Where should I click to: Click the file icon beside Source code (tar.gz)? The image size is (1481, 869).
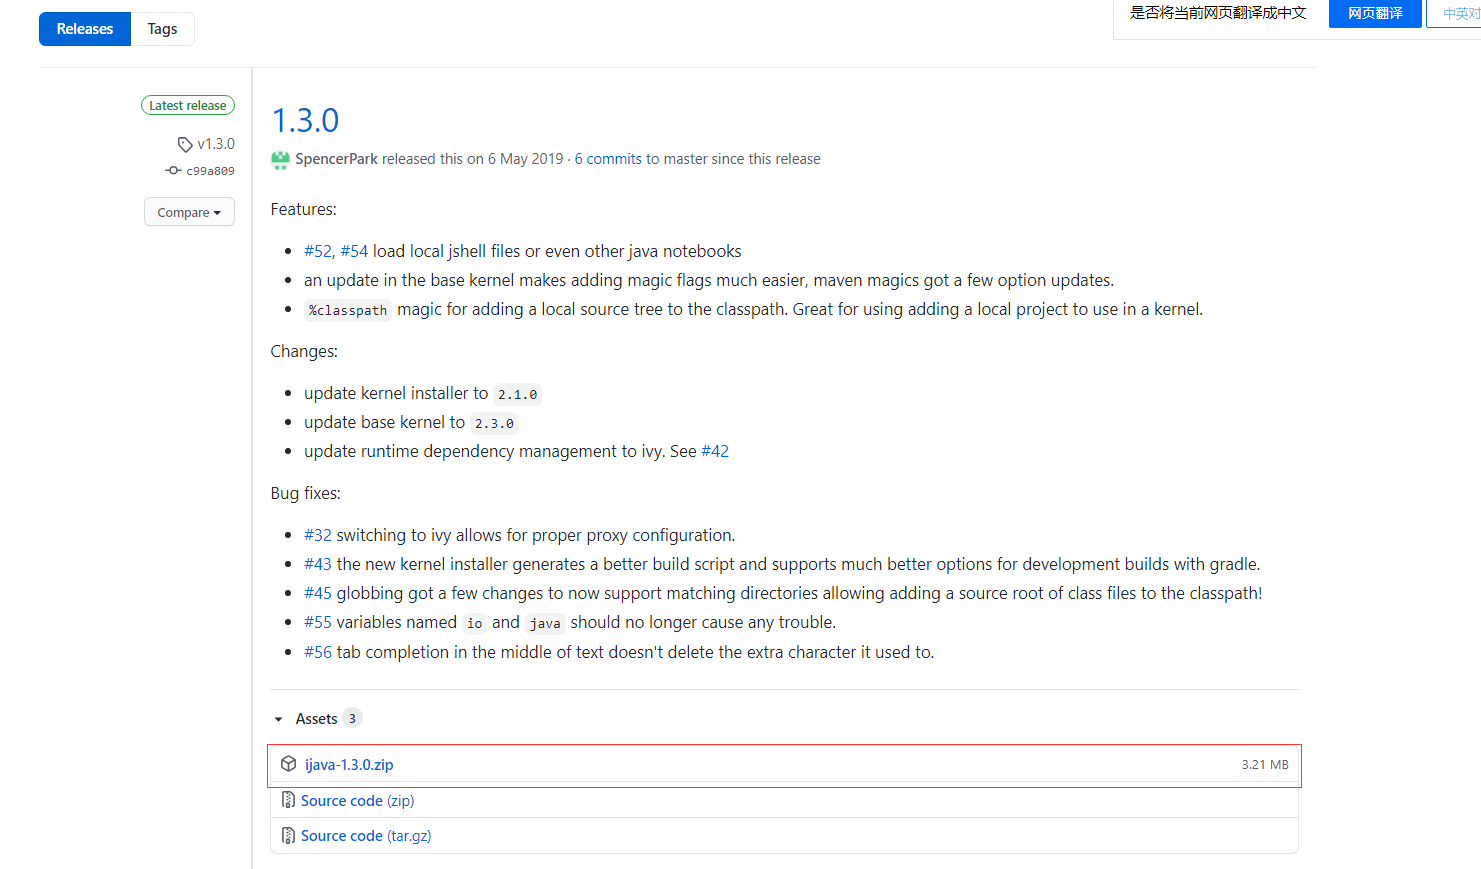click(x=287, y=835)
